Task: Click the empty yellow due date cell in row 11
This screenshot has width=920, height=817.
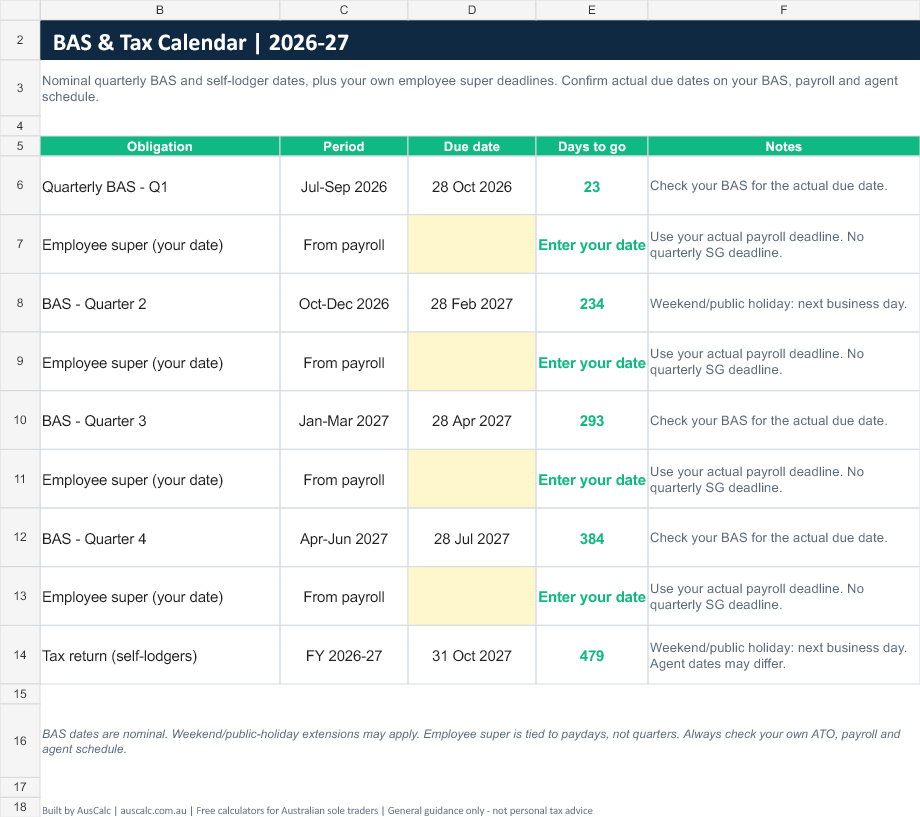Action: pyautogui.click(x=472, y=479)
